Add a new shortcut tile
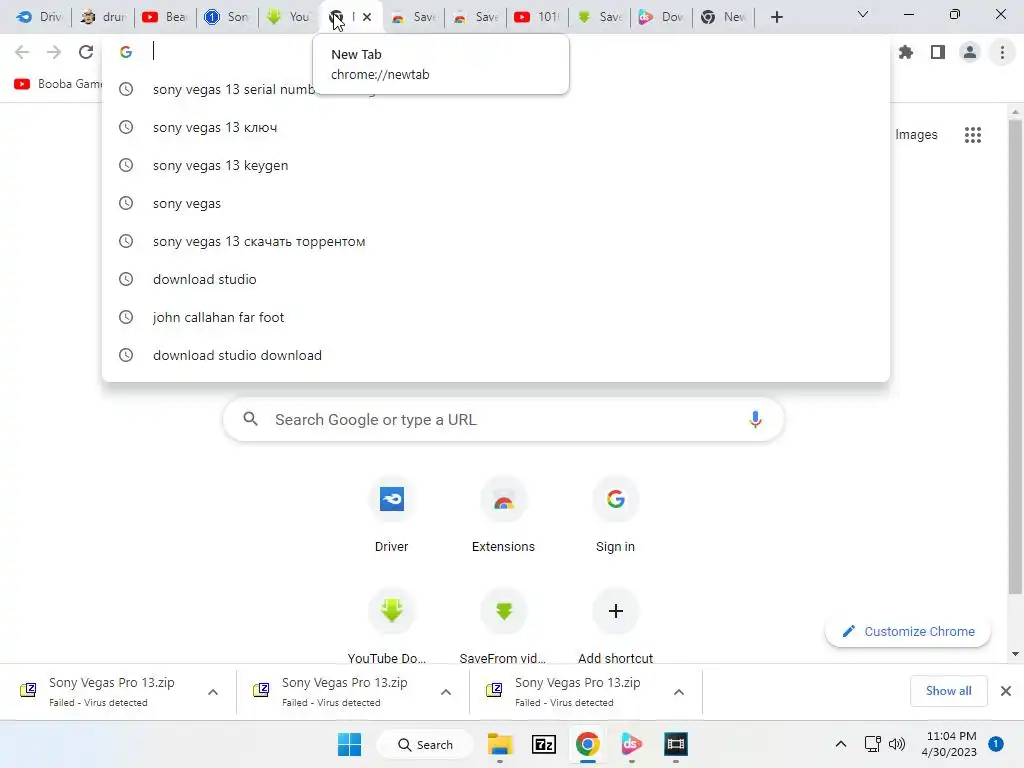Screen dimensions: 1024x768 [615, 627]
